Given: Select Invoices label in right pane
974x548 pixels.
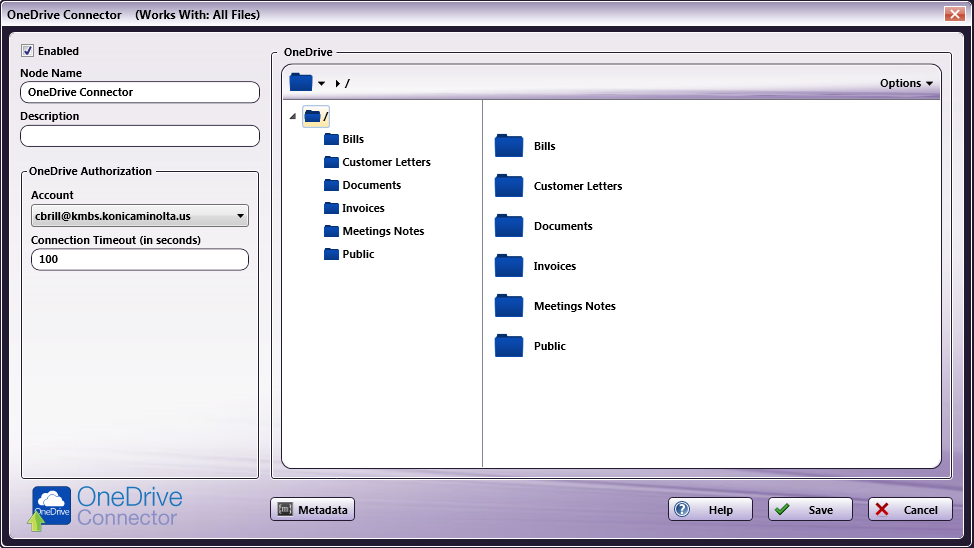Looking at the screenshot, I should [555, 266].
